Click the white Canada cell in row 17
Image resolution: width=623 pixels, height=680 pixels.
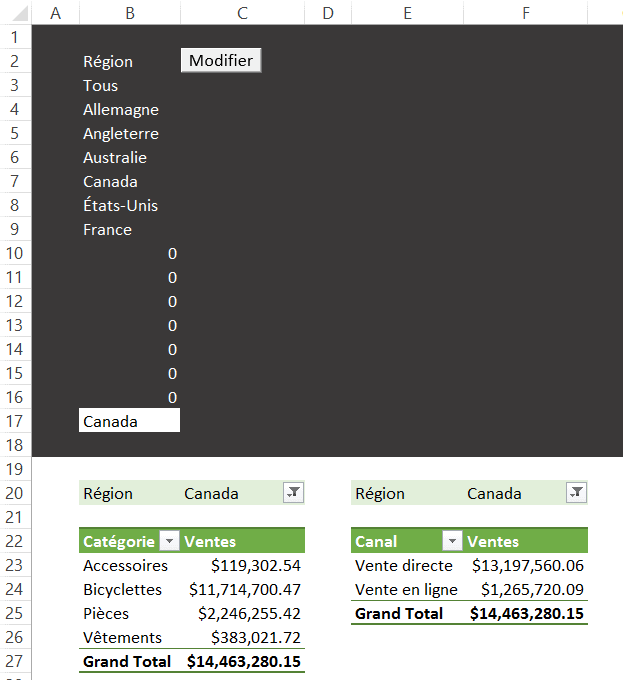[129, 421]
